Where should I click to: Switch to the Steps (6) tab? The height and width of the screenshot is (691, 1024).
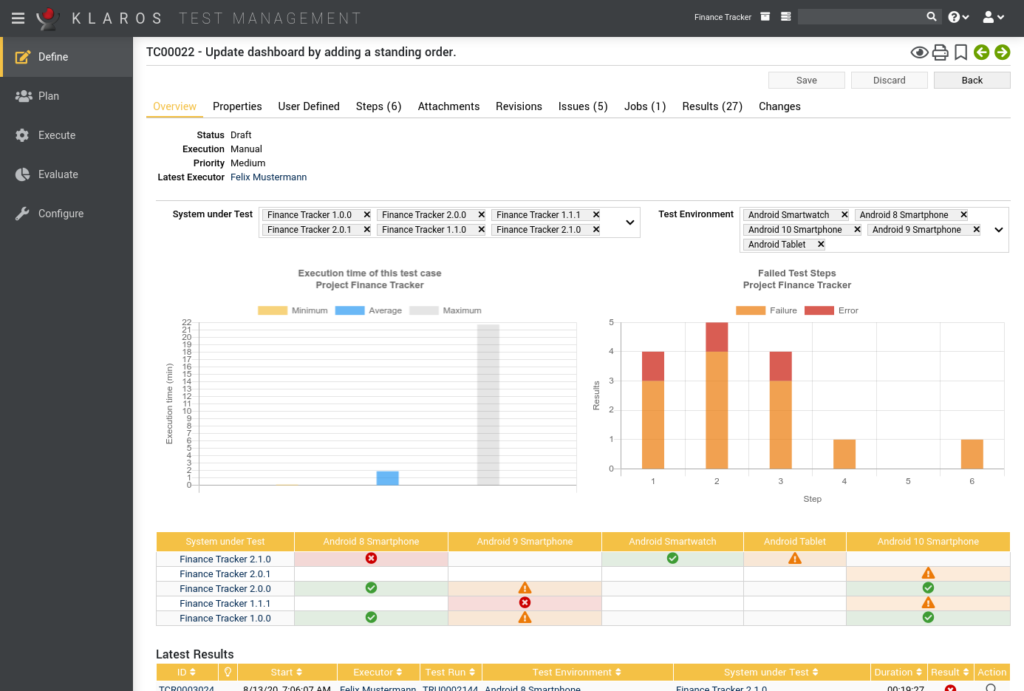(379, 106)
